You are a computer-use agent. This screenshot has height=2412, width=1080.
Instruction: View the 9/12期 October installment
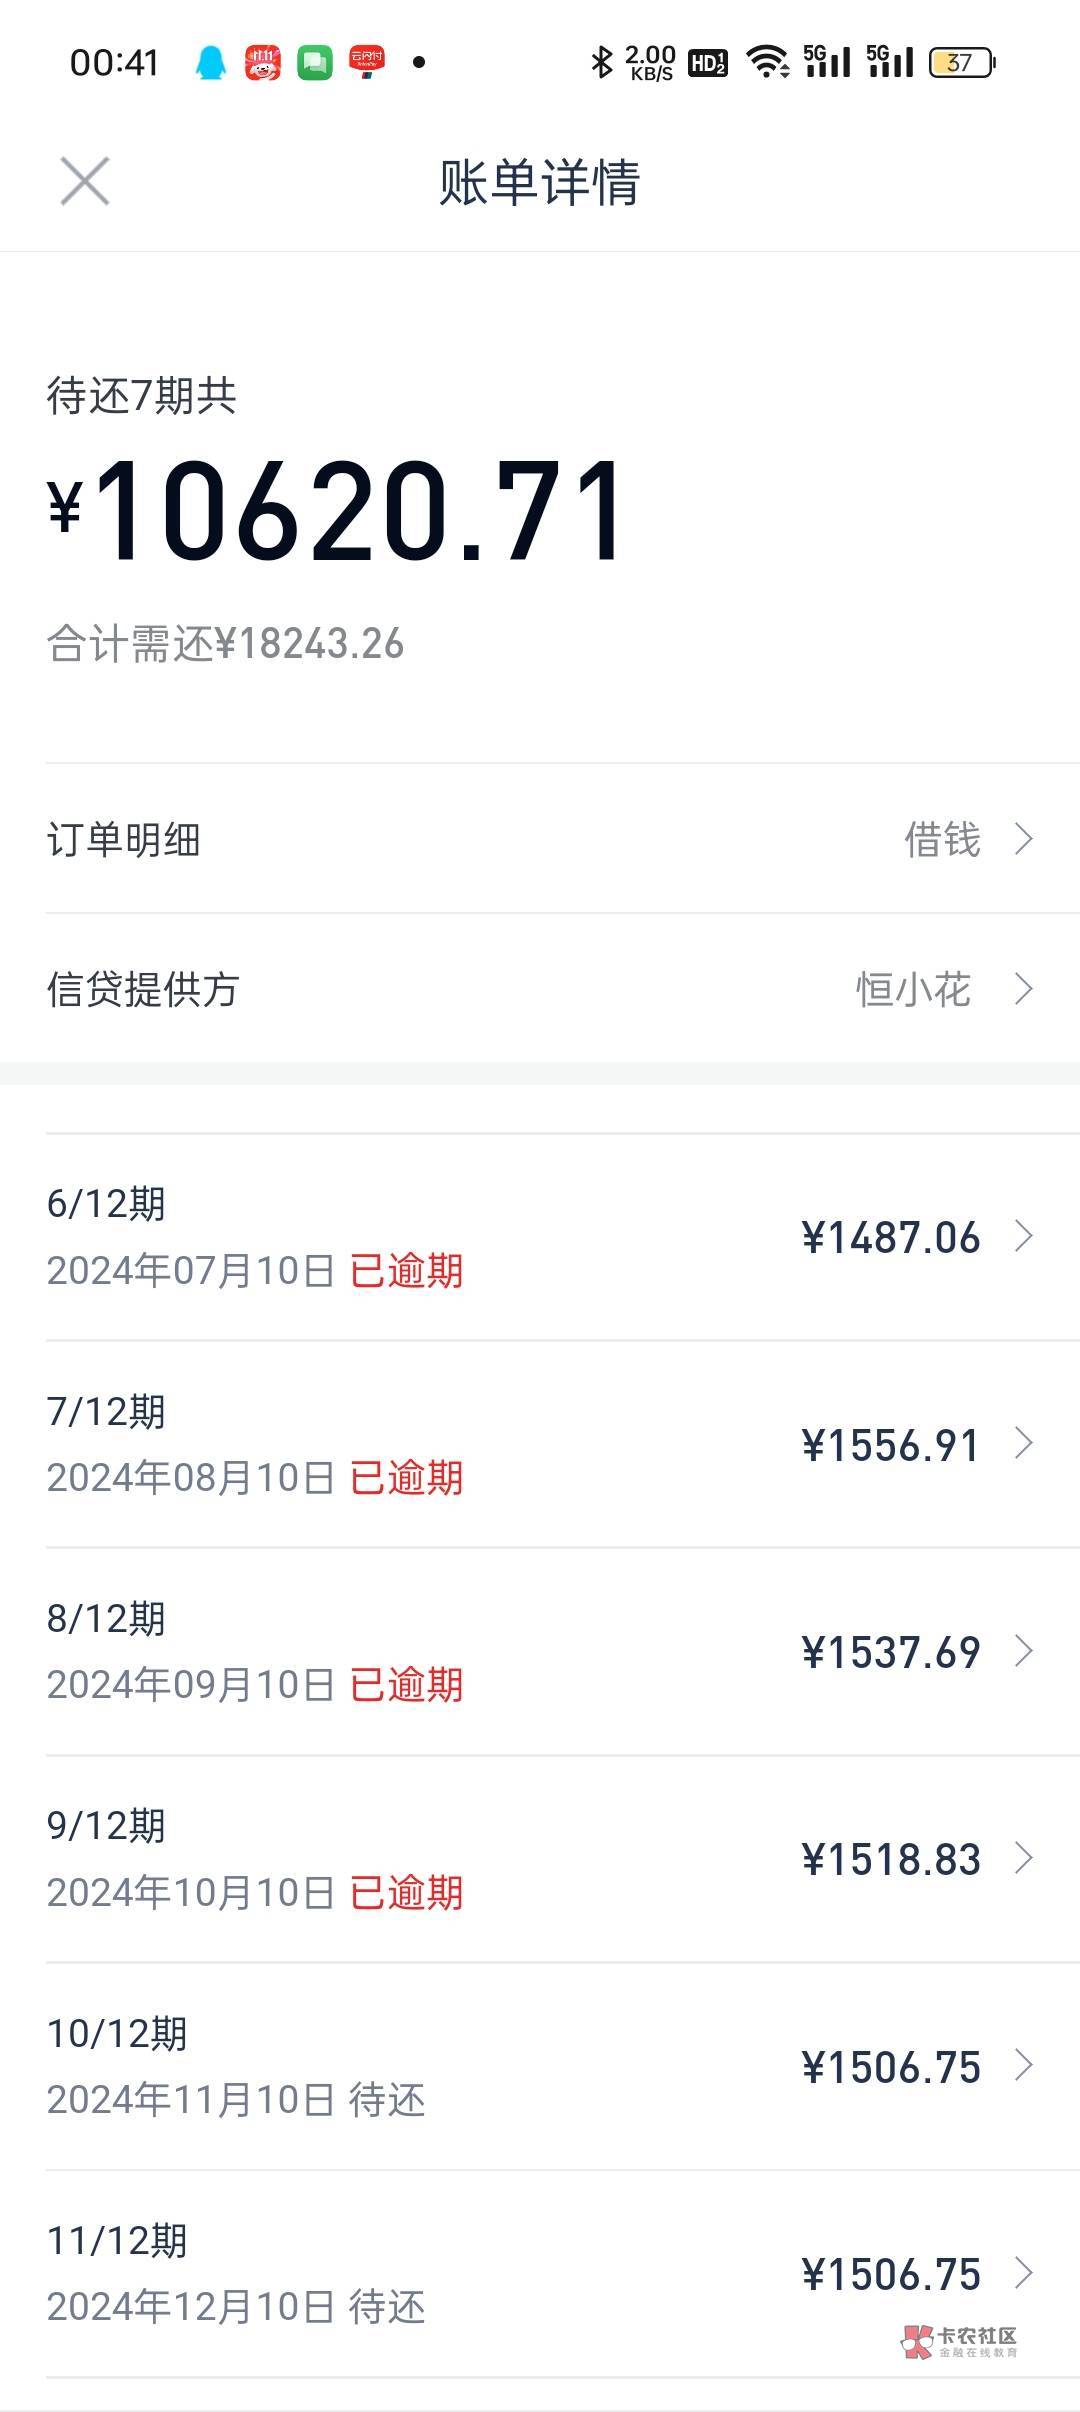pyautogui.click(x=540, y=1859)
